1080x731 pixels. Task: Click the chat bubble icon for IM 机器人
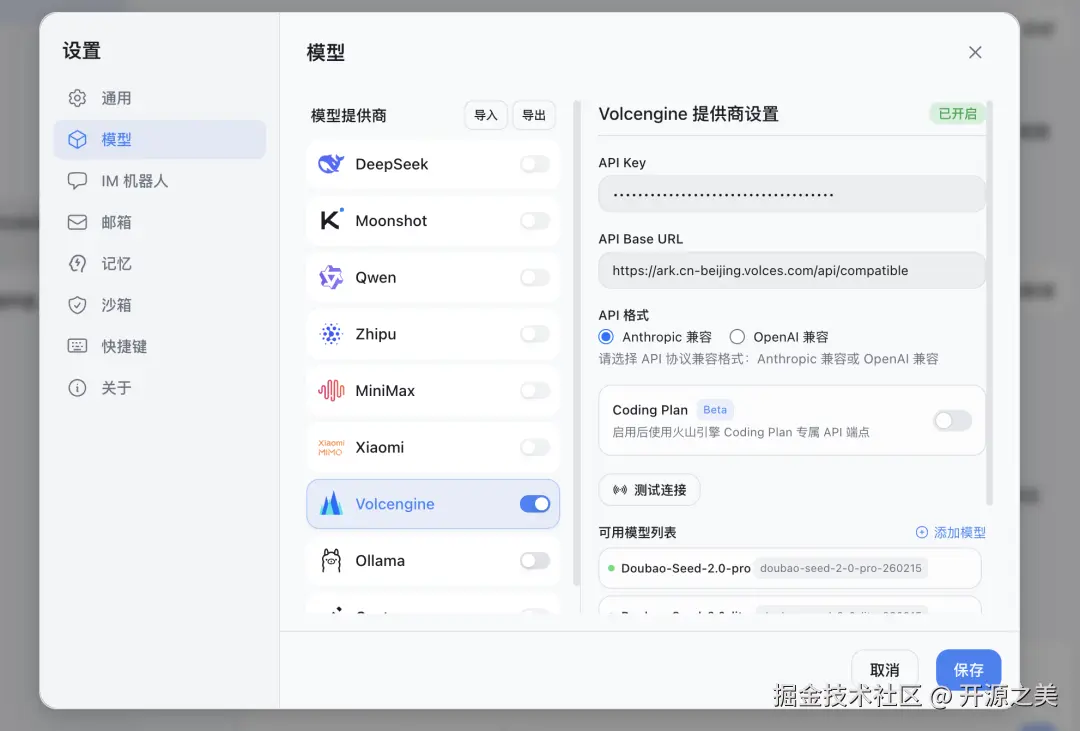click(77, 181)
